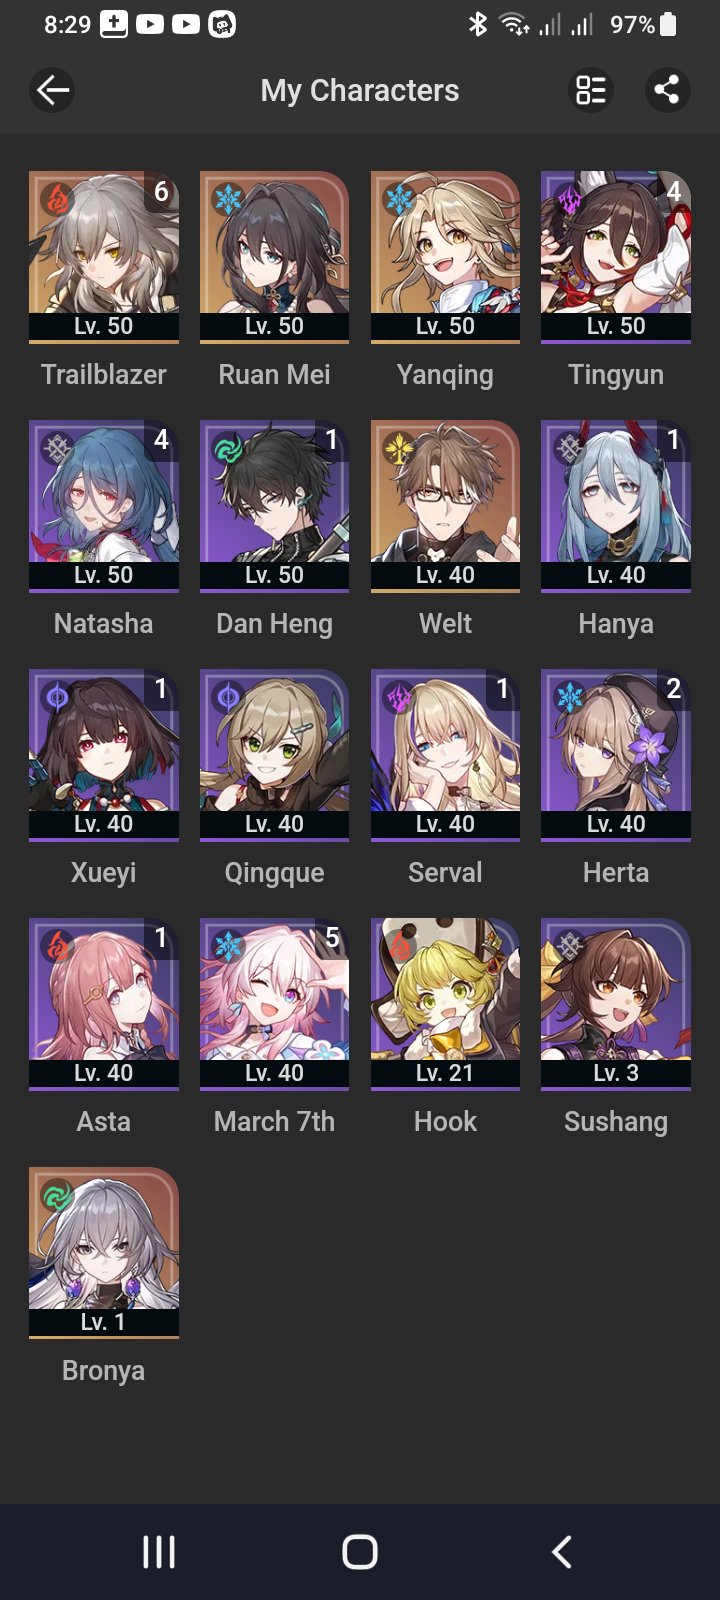Tap the Android home button
This screenshot has width=720, height=1600.
click(360, 1552)
